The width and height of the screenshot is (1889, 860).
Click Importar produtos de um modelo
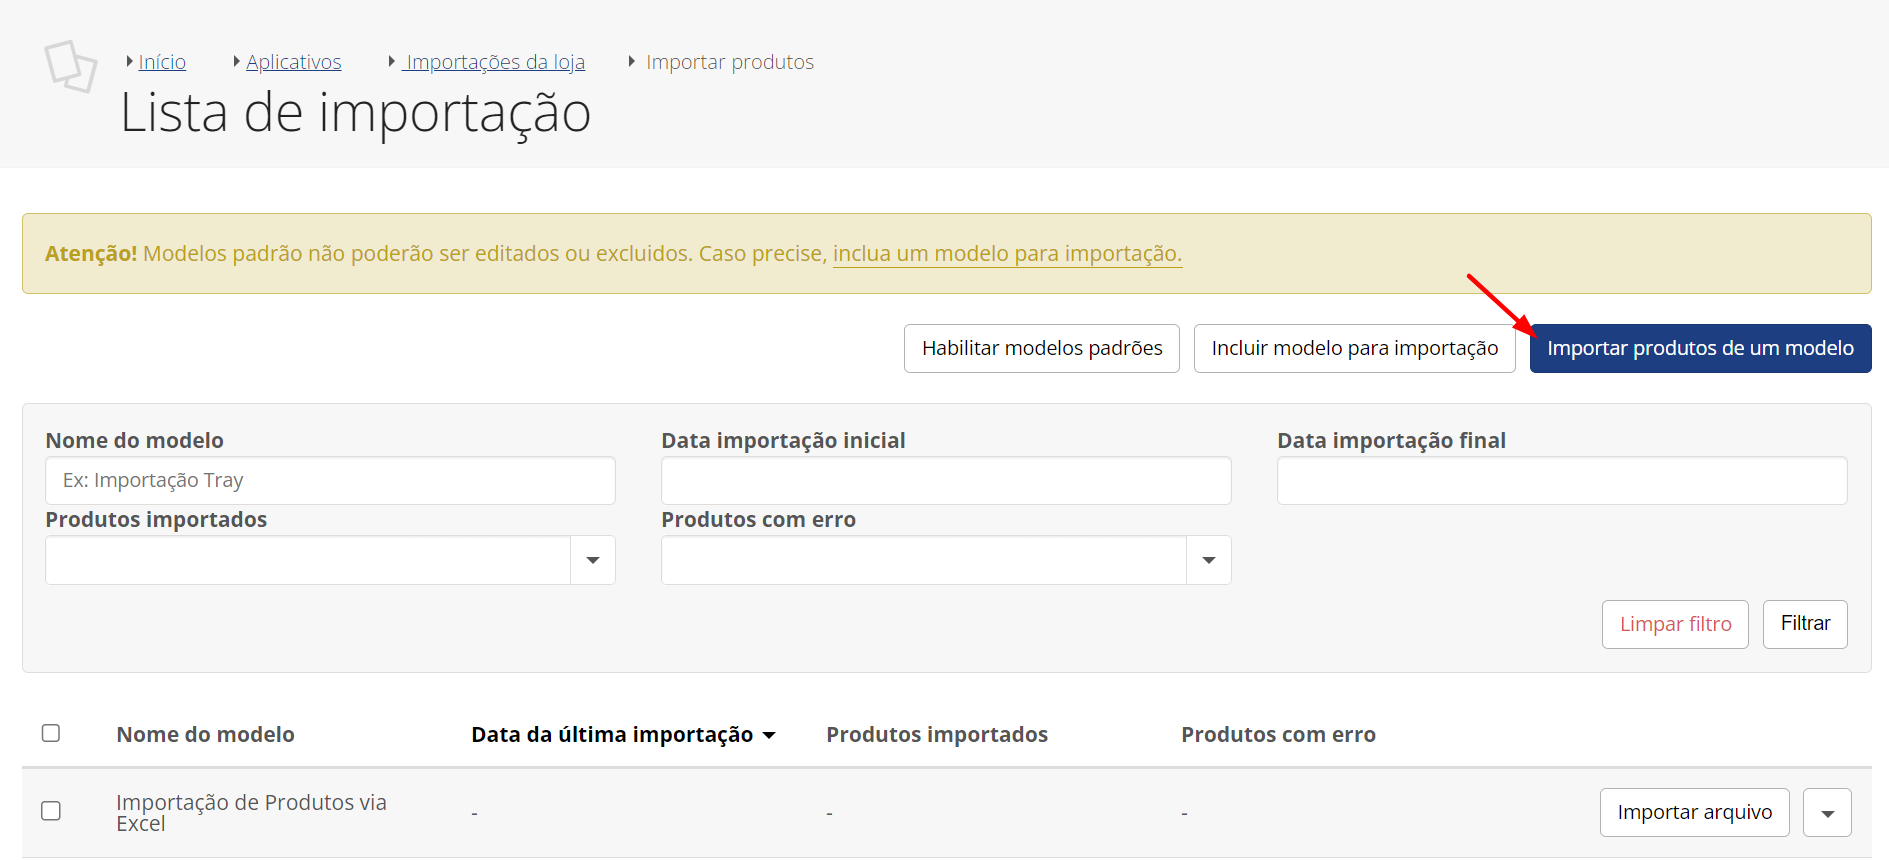(x=1700, y=348)
